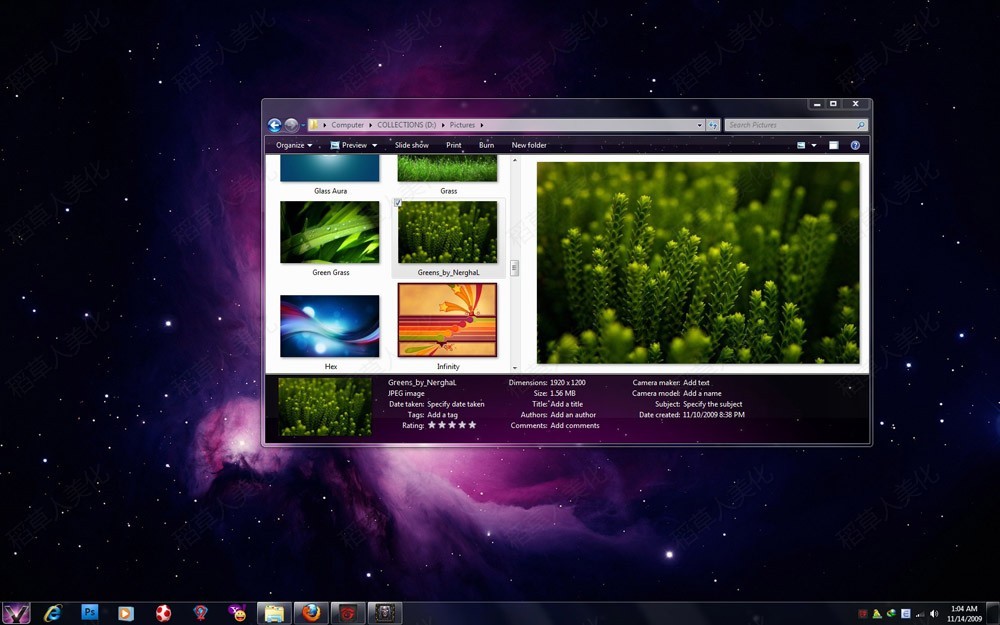Go to COLLECTIONS (D:) in the breadcrumb
Image resolution: width=1000 pixels, height=625 pixels.
pyautogui.click(x=406, y=125)
